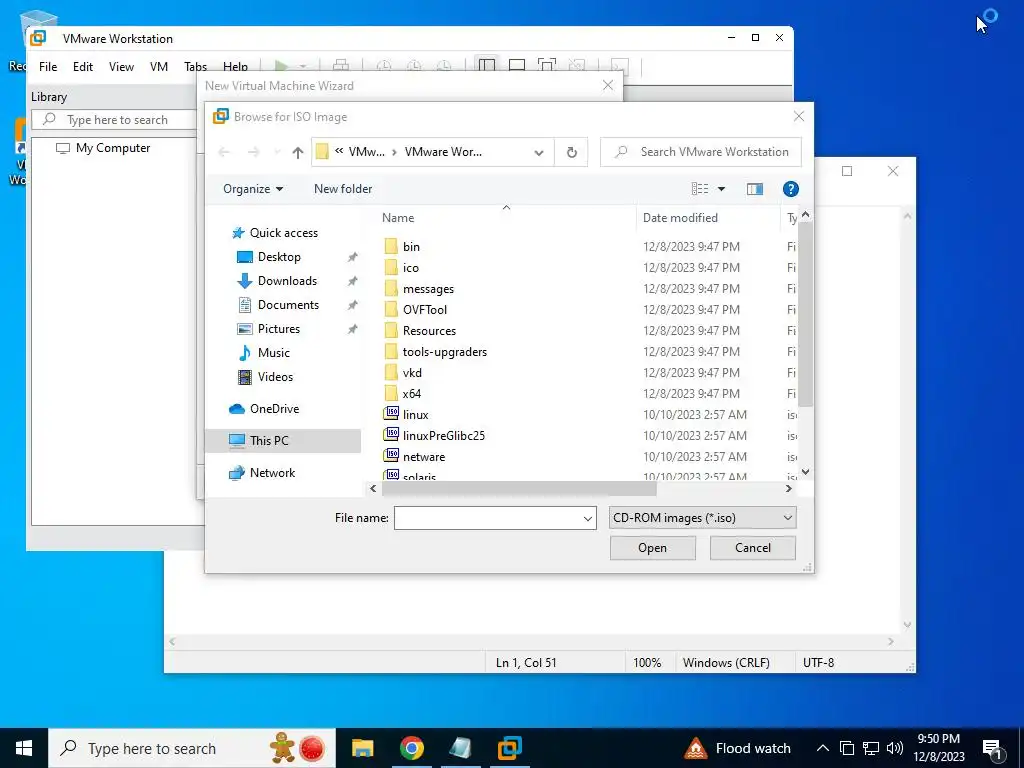The width and height of the screenshot is (1024, 768).
Task: Open the OVFTool folder
Action: [424, 310]
